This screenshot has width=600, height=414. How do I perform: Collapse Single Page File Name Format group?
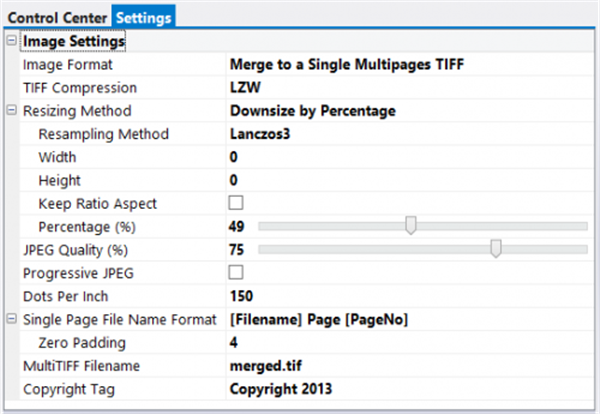tap(11, 319)
